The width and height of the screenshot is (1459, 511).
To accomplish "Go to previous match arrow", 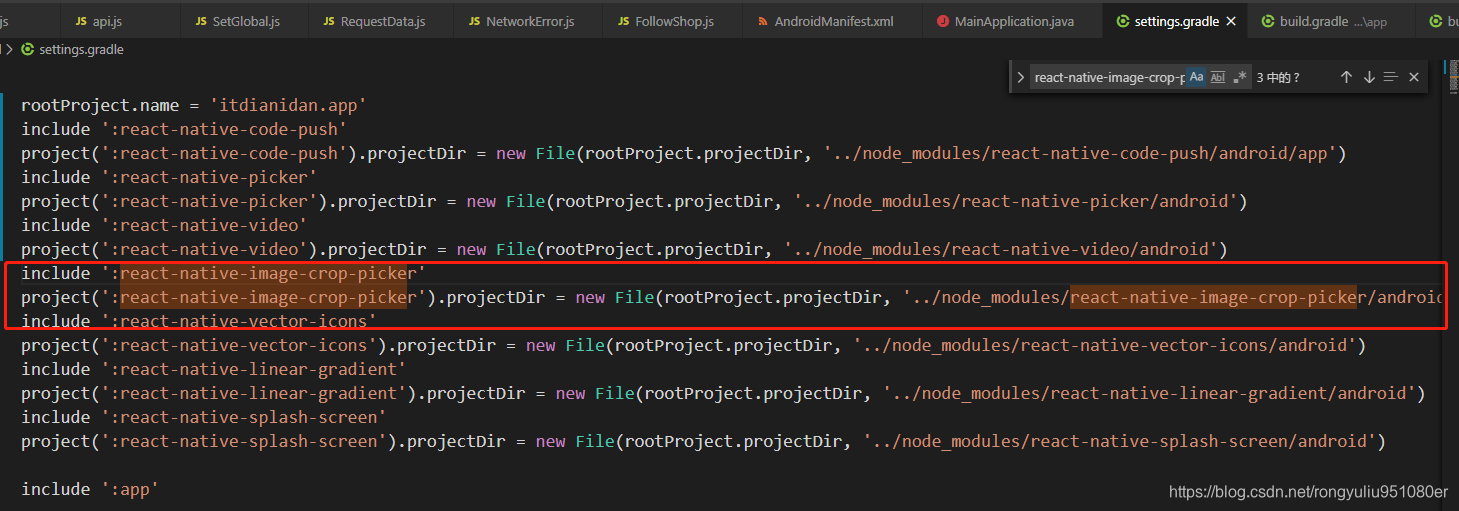I will click(x=1346, y=77).
